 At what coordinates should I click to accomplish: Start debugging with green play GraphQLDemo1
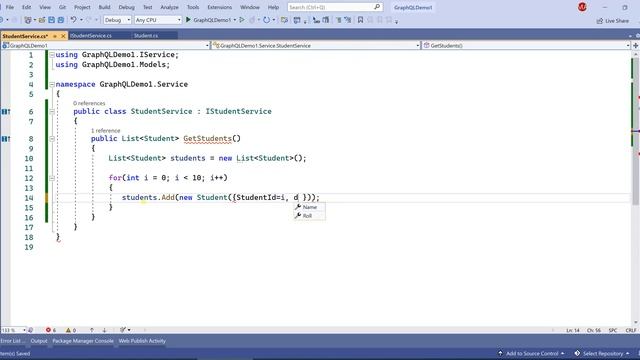(209, 20)
